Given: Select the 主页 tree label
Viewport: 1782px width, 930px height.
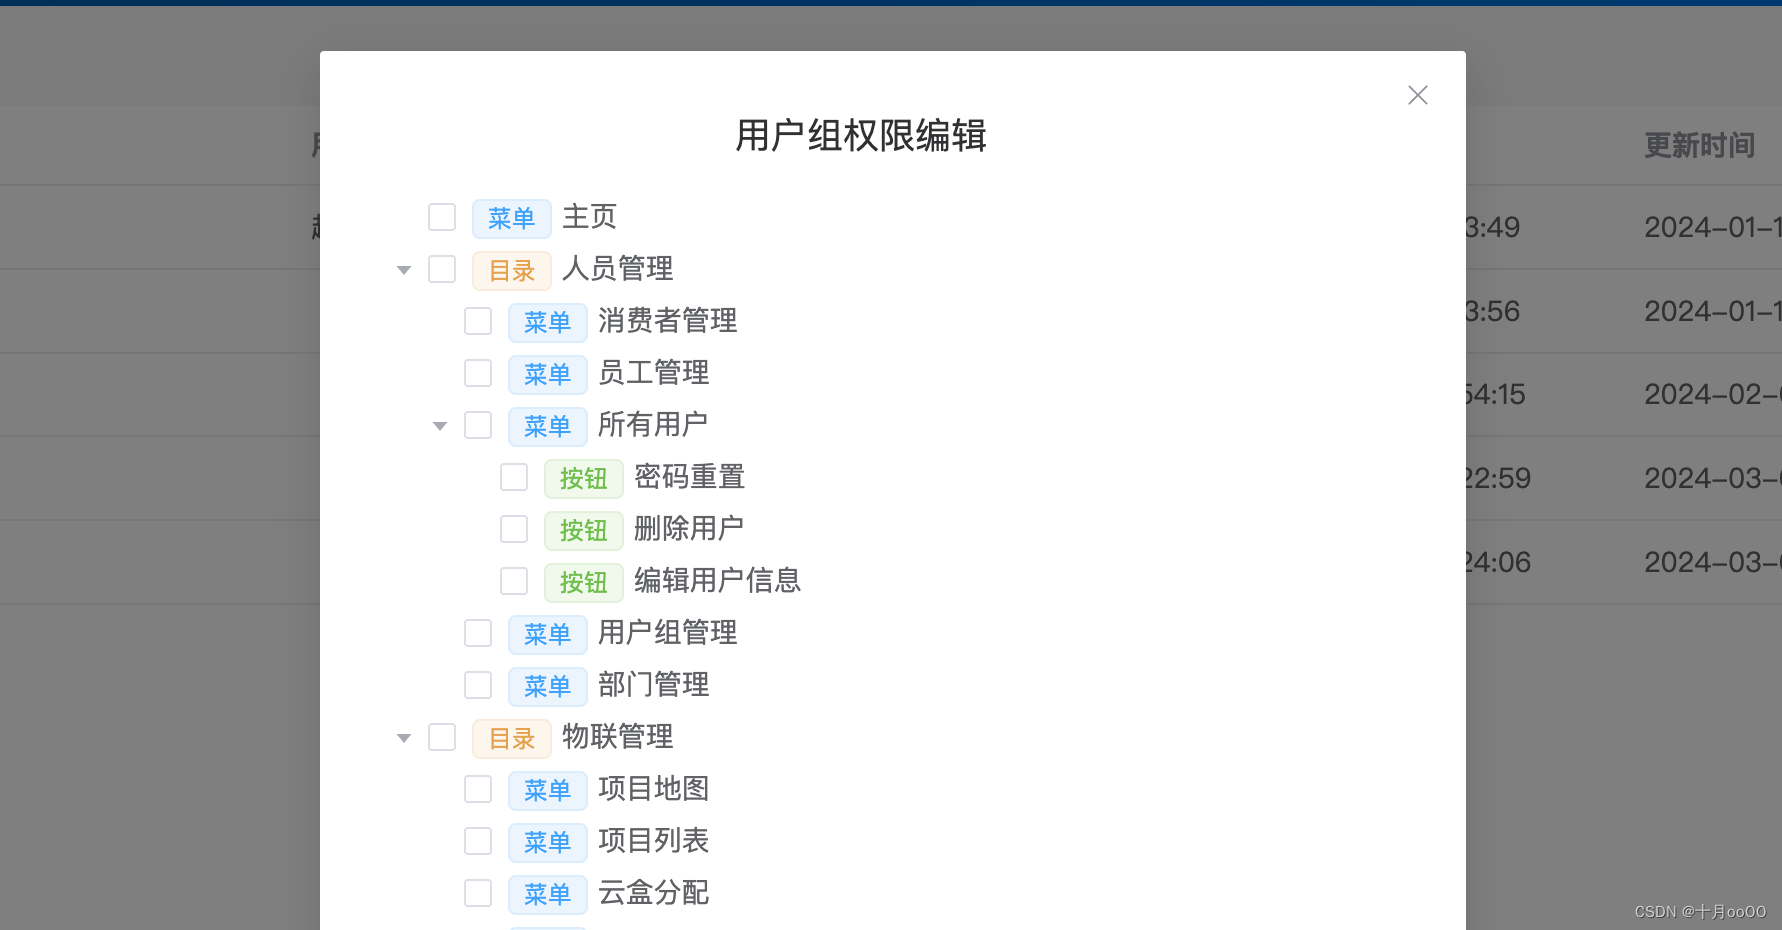Looking at the screenshot, I should (x=590, y=217).
